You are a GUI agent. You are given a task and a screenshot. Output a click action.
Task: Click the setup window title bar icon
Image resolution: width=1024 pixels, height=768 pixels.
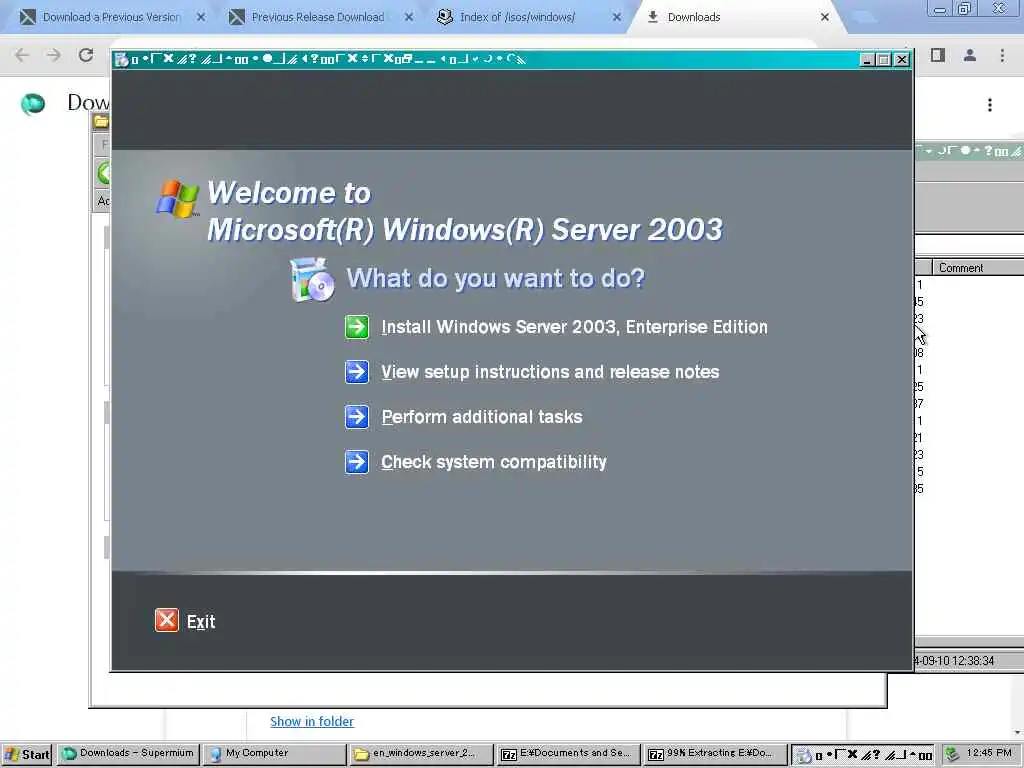[121, 59]
